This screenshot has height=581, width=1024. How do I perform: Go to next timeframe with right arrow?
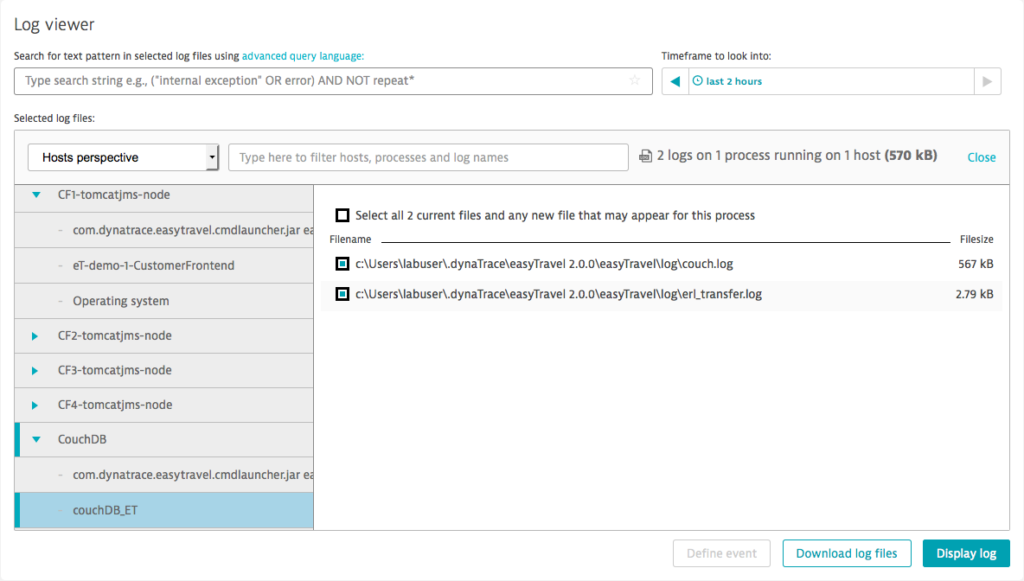(987, 82)
